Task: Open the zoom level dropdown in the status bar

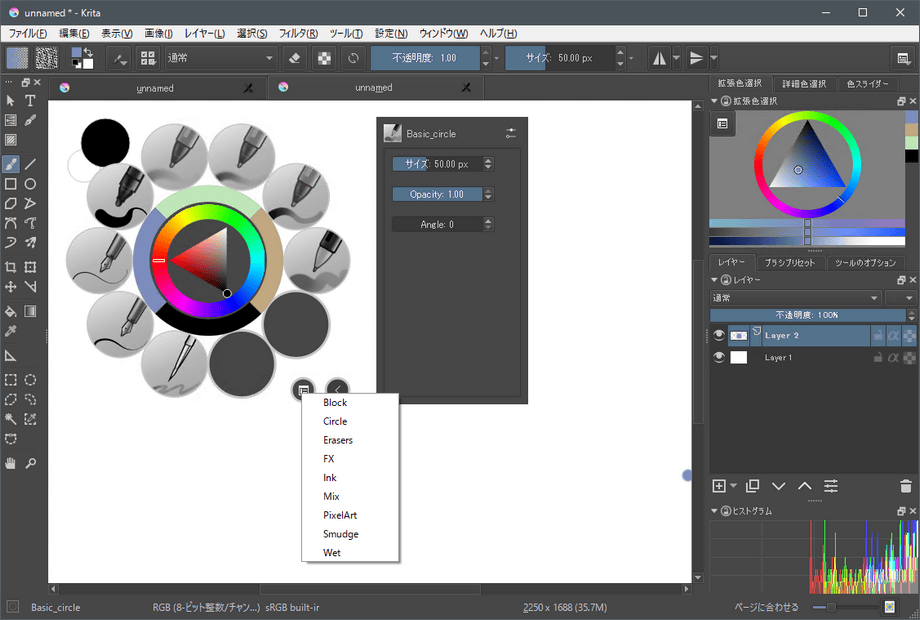Action: (766, 607)
